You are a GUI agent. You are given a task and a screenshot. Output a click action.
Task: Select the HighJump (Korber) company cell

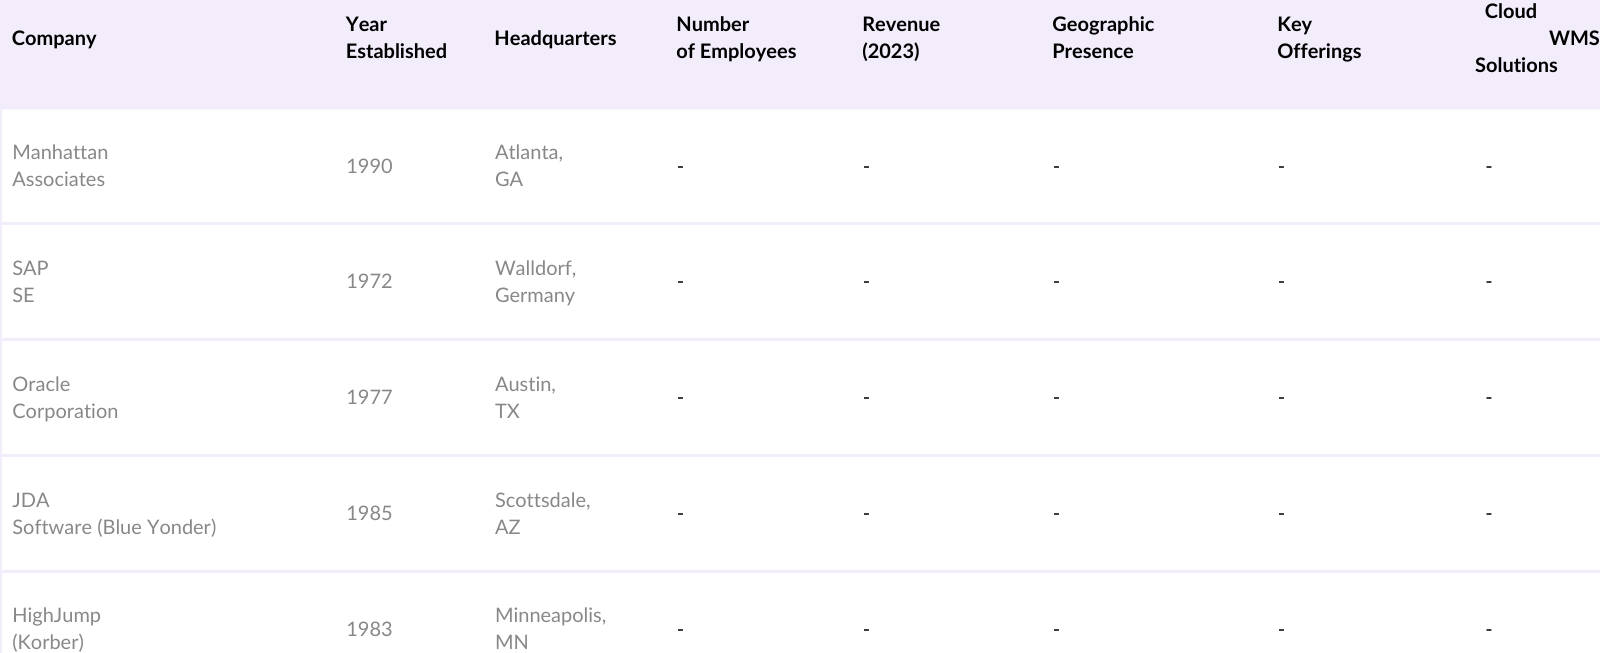click(x=56, y=628)
